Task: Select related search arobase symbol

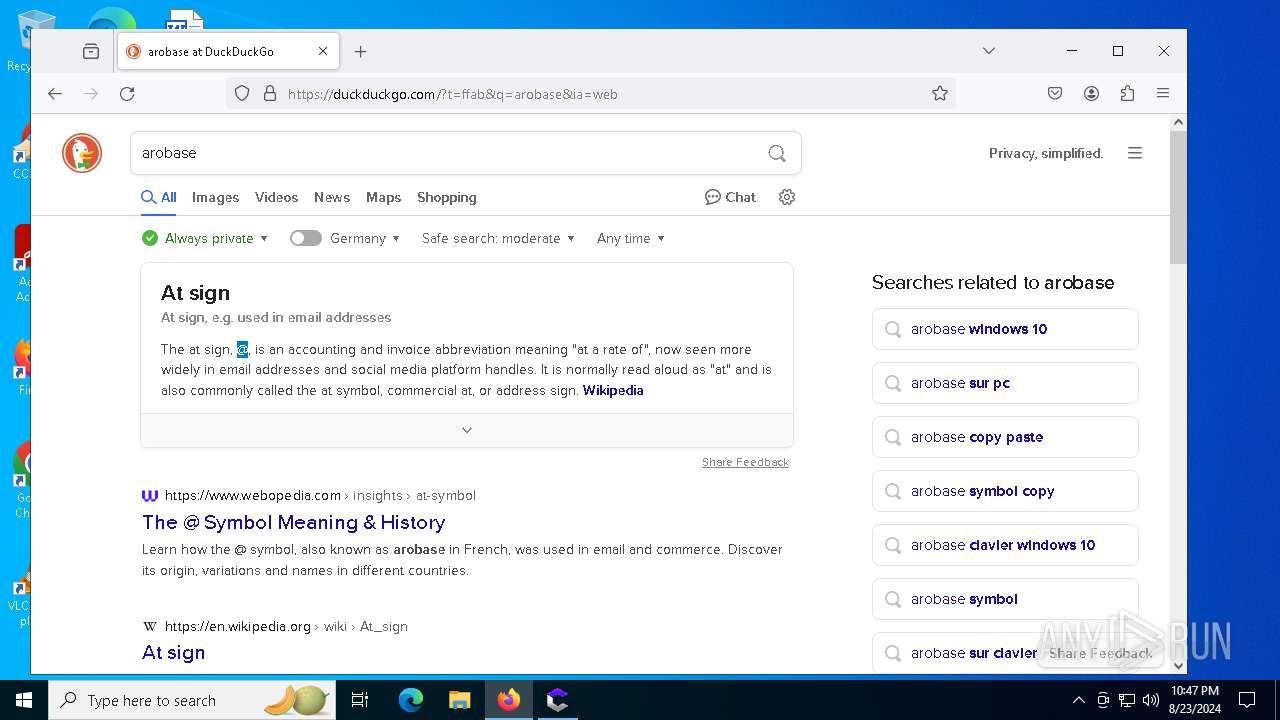Action: 1005,599
